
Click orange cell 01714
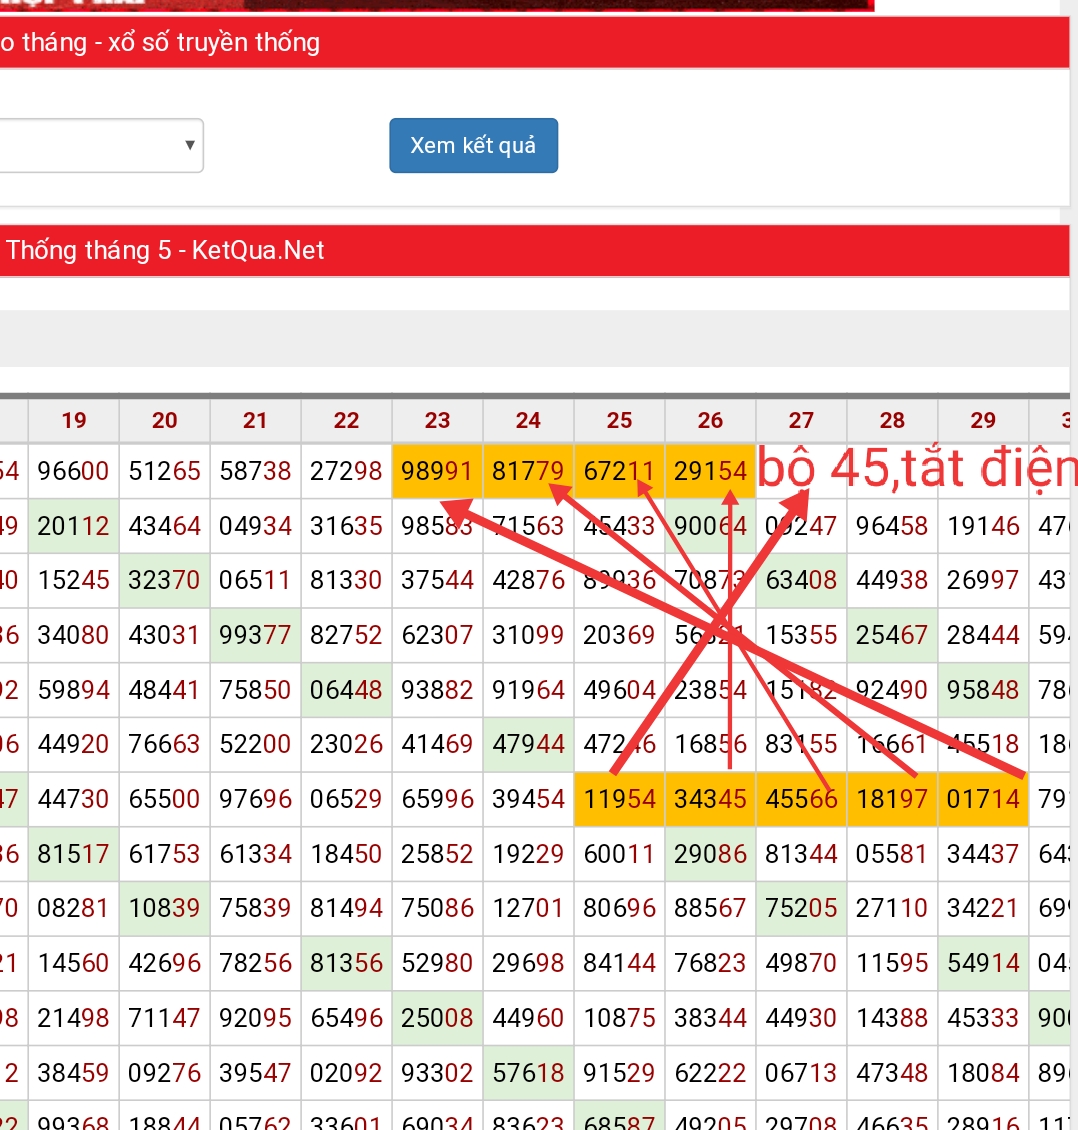pyautogui.click(x=983, y=799)
